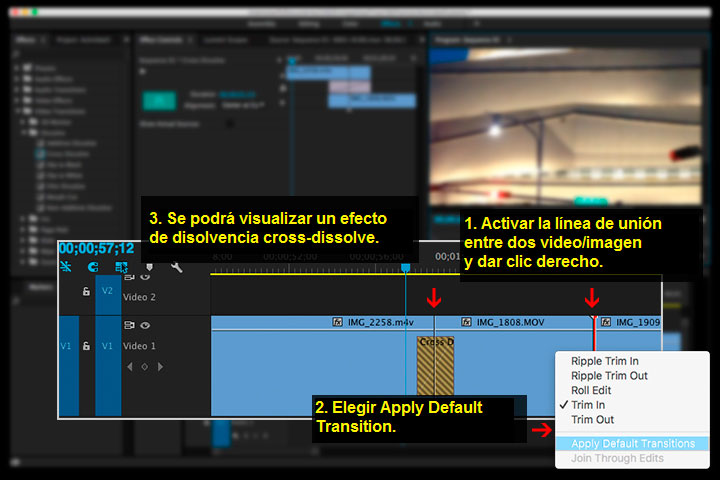Choose Apply Default Transitions
720x480 pixels.
click(x=632, y=444)
